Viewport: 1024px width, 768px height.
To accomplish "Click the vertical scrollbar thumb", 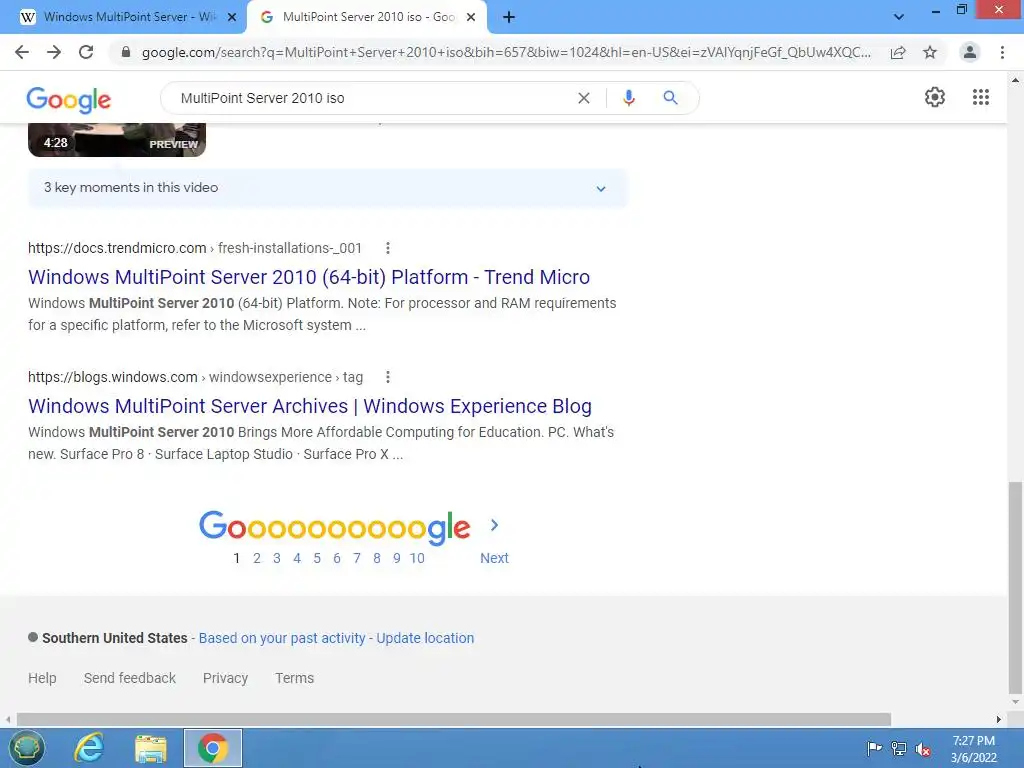I will click(x=1015, y=588).
